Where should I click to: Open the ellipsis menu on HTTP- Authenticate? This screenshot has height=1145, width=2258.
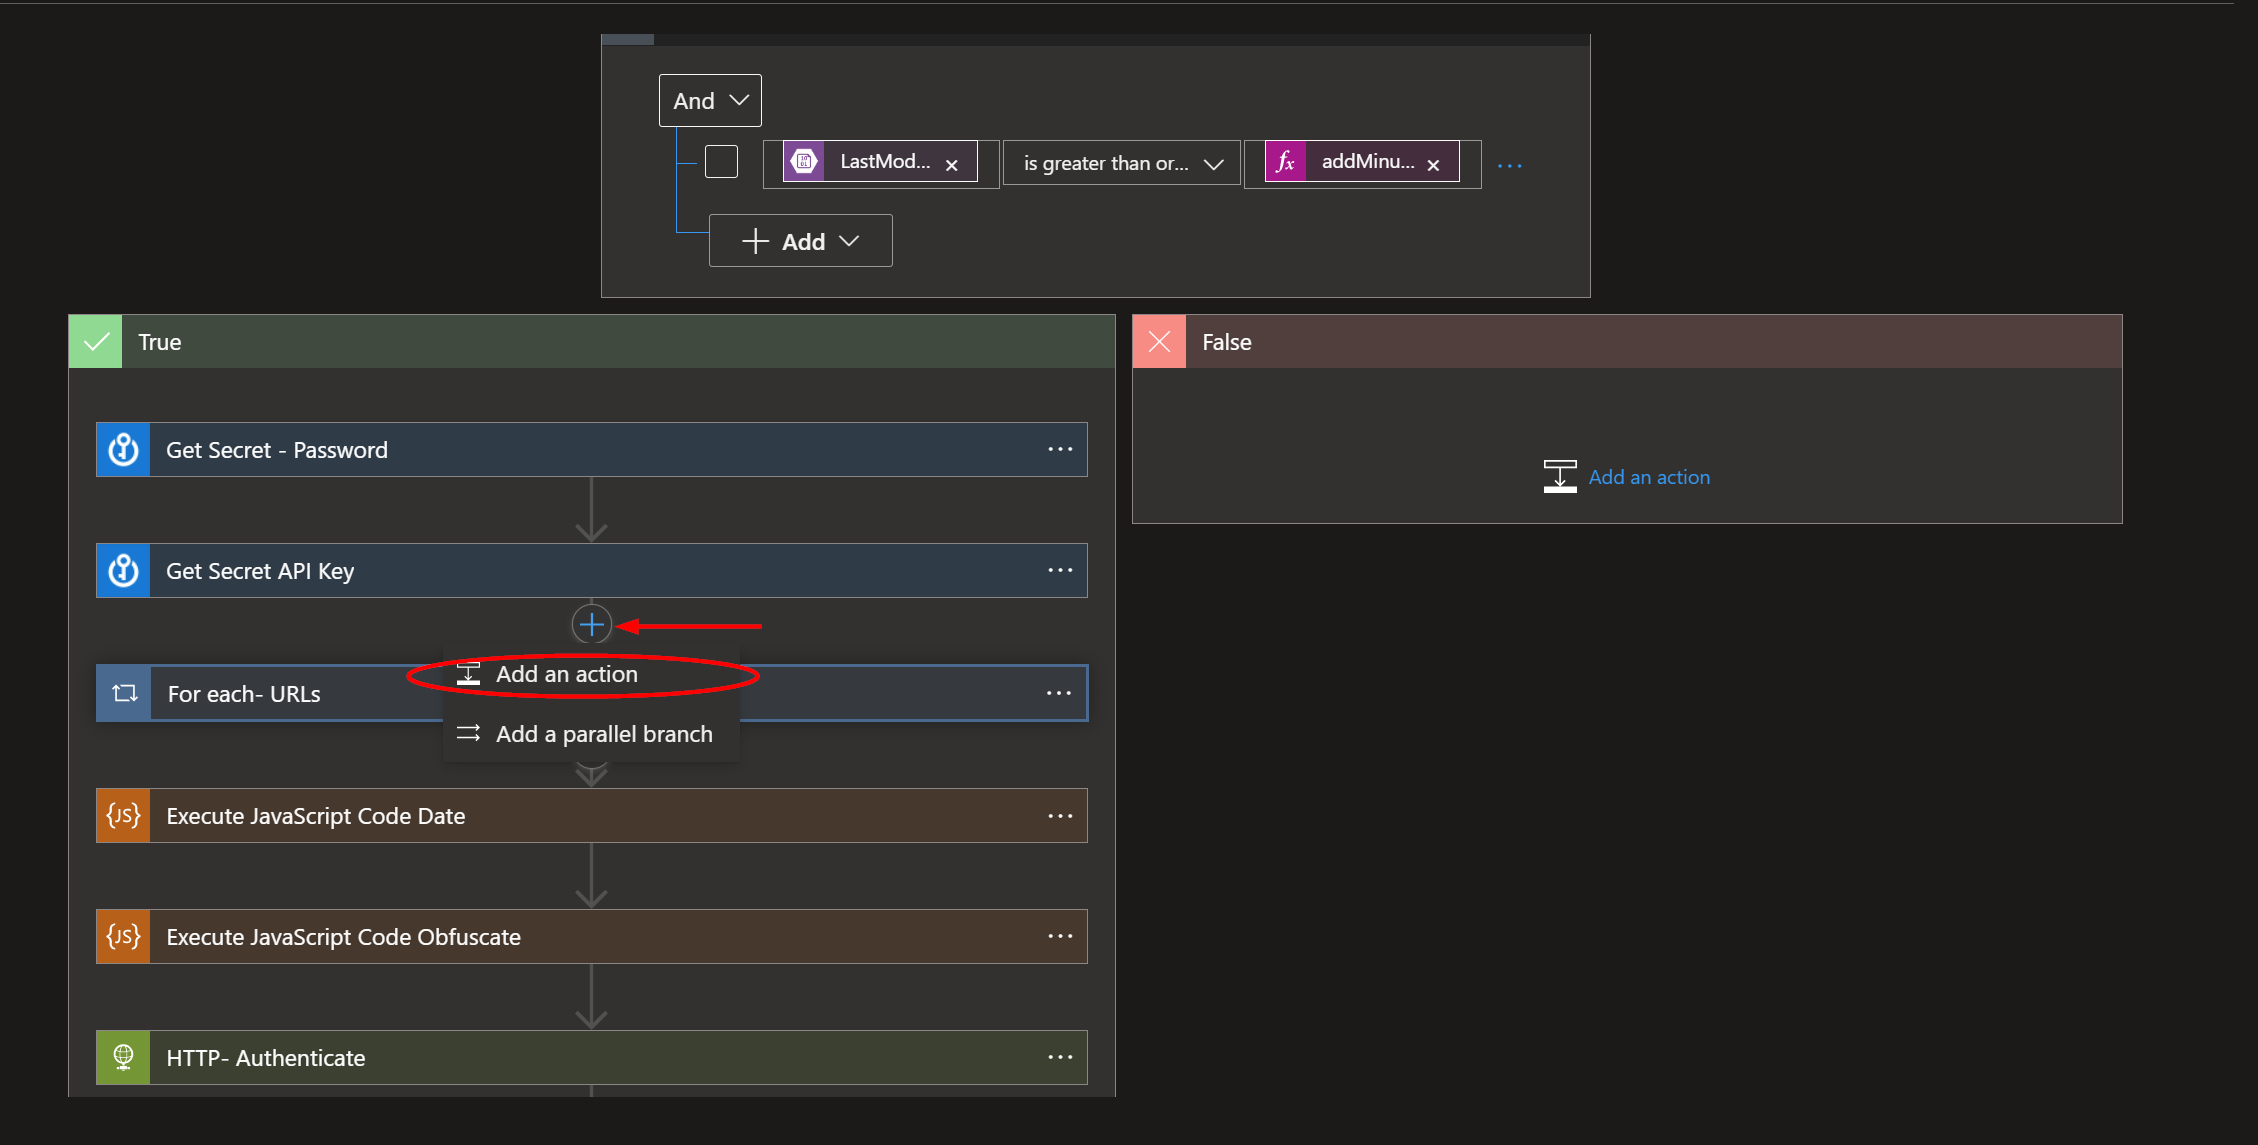tap(1060, 1058)
